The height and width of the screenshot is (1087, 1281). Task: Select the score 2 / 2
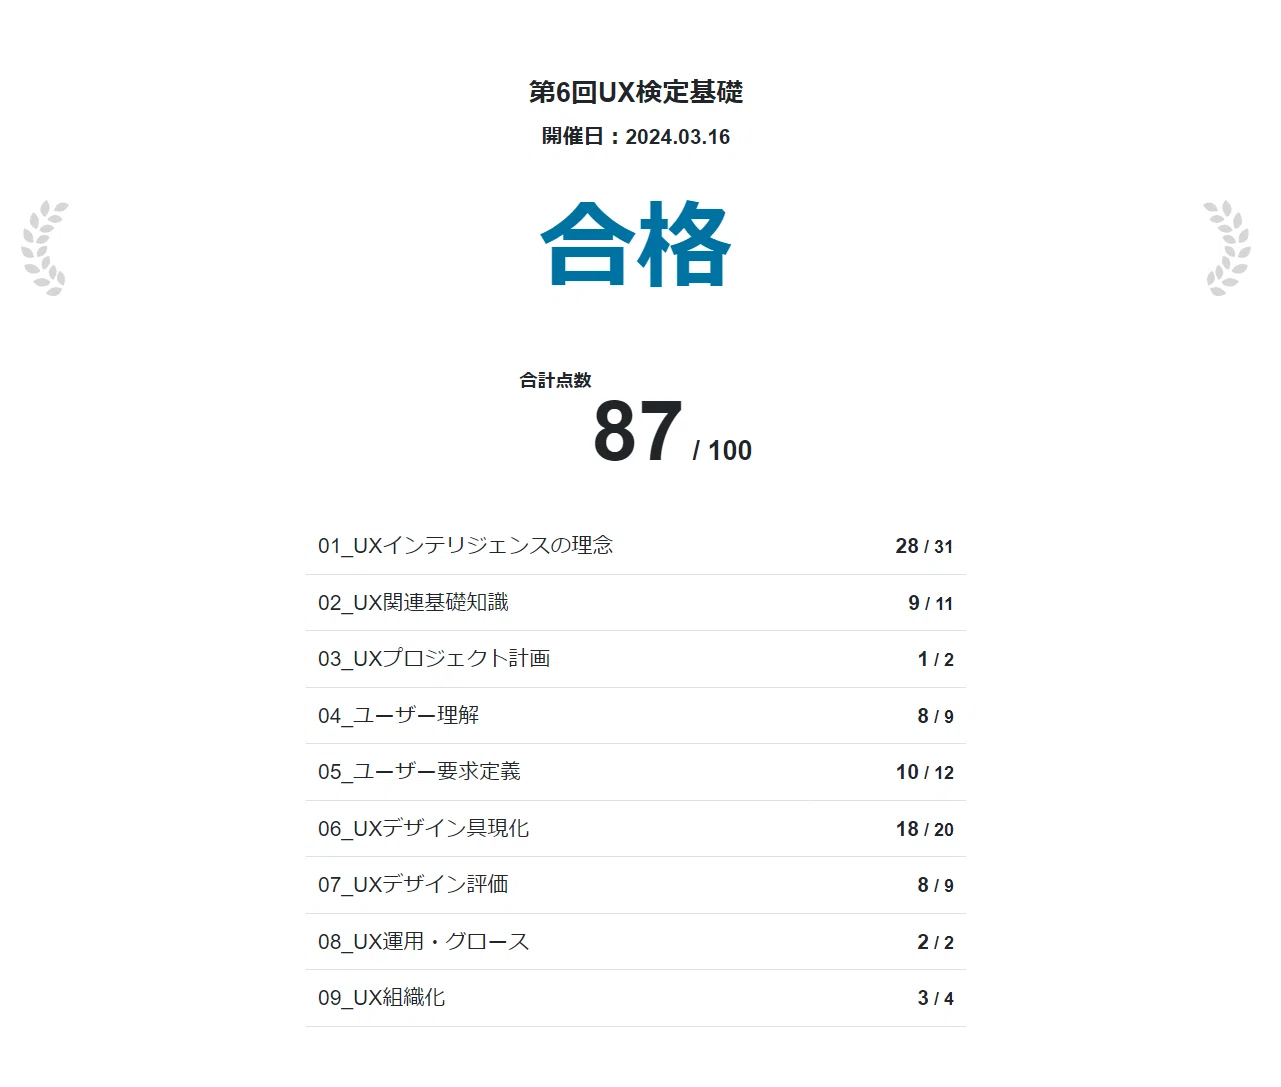(935, 942)
